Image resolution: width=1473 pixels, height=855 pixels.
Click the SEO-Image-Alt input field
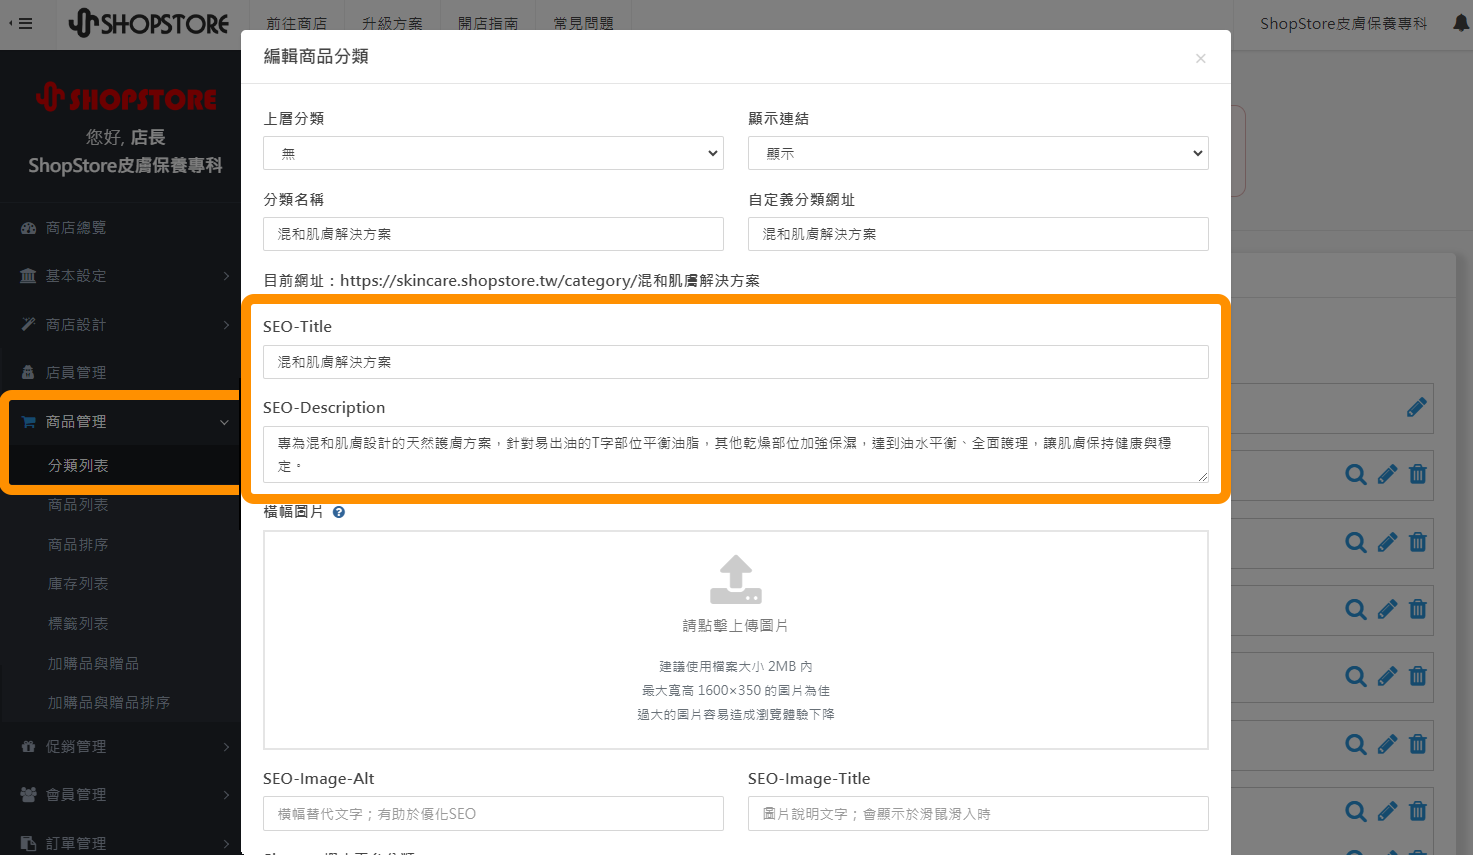(x=493, y=814)
